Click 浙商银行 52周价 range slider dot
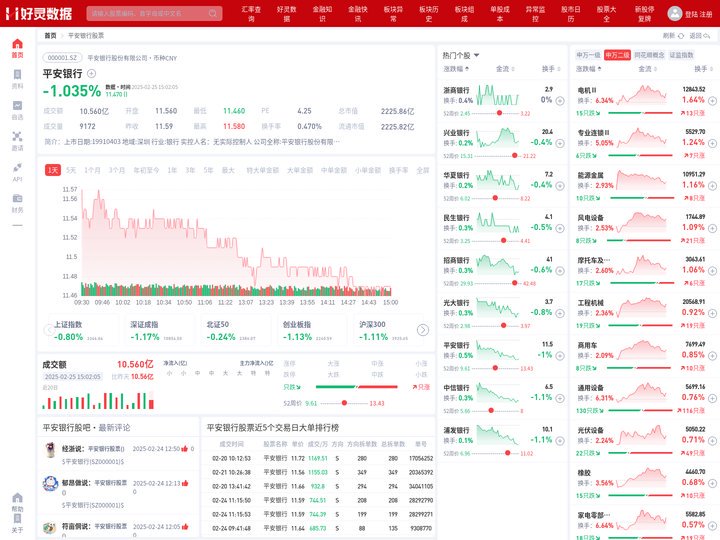 [499, 113]
